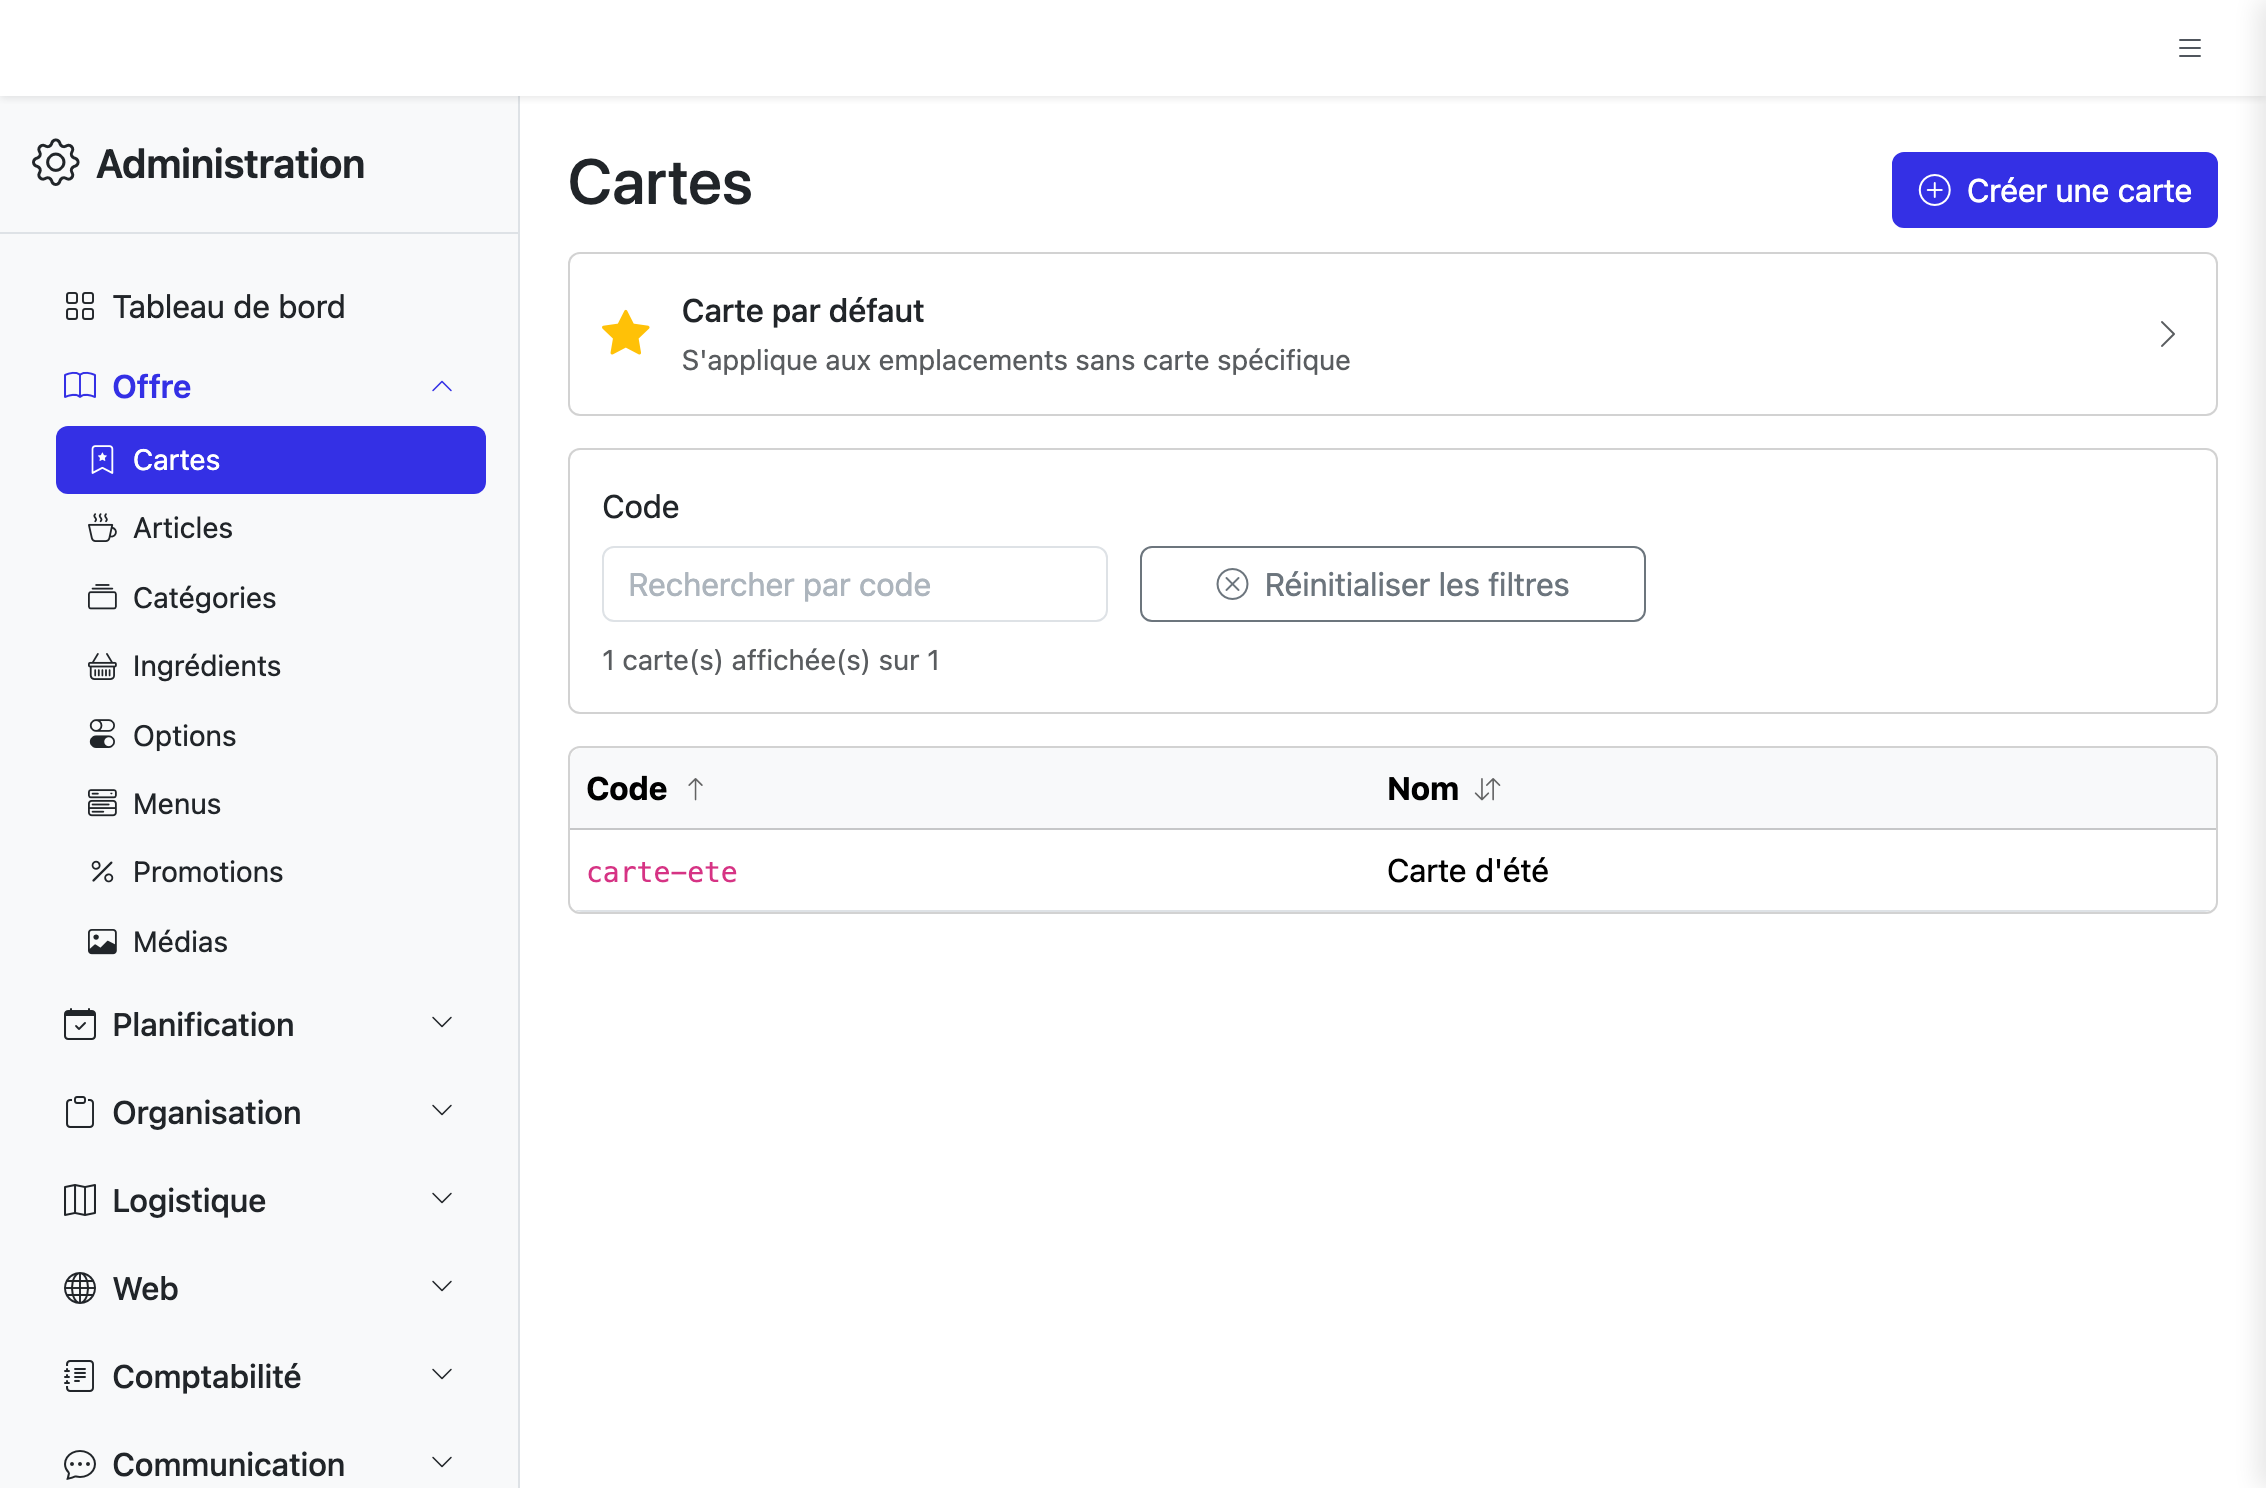The height and width of the screenshot is (1488, 2266).
Task: Open Menus in the sidebar
Action: (x=271, y=803)
